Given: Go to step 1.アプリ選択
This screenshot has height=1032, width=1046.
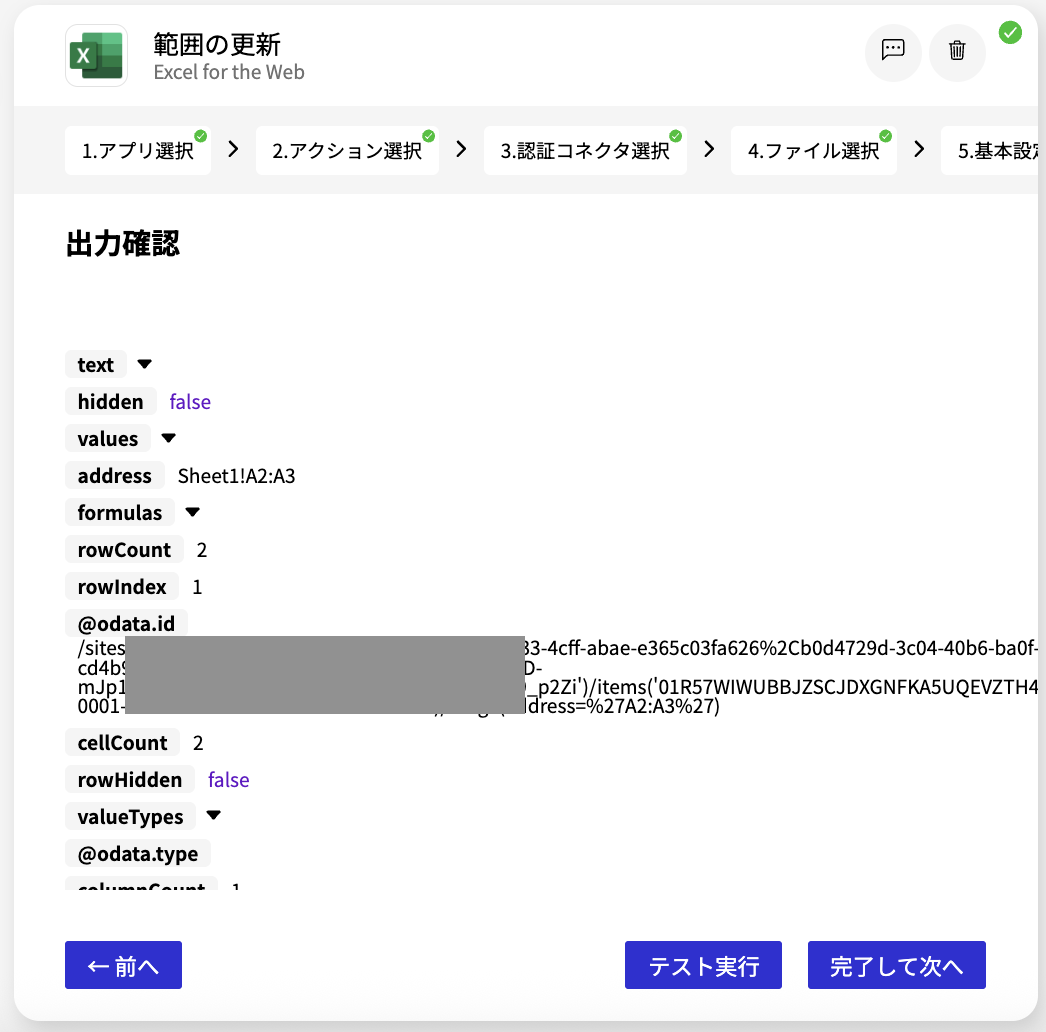Looking at the screenshot, I should [138, 151].
